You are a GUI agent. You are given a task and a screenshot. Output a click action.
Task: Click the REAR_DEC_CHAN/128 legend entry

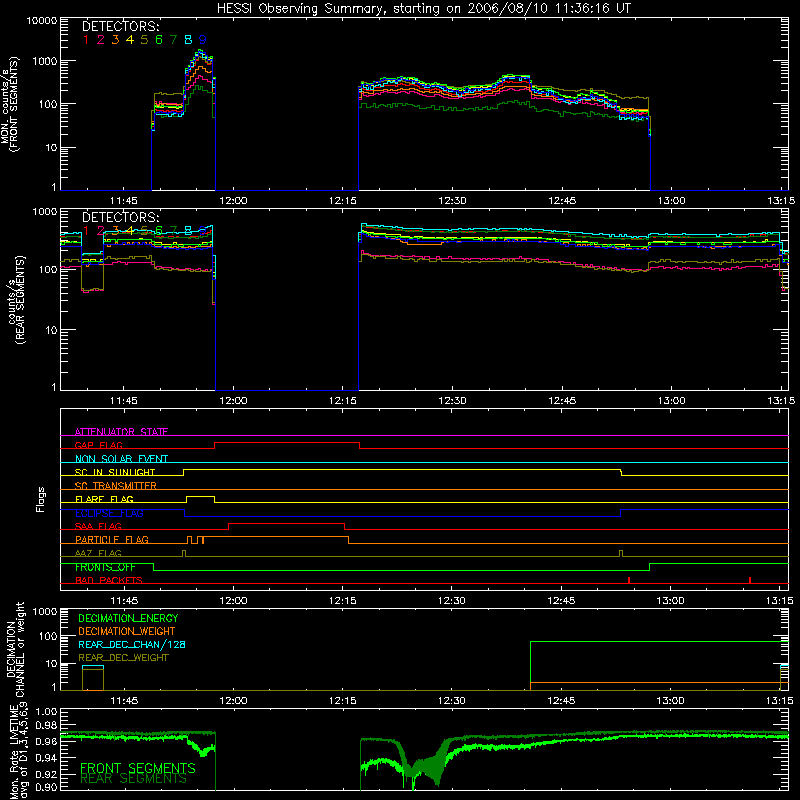coord(132,645)
